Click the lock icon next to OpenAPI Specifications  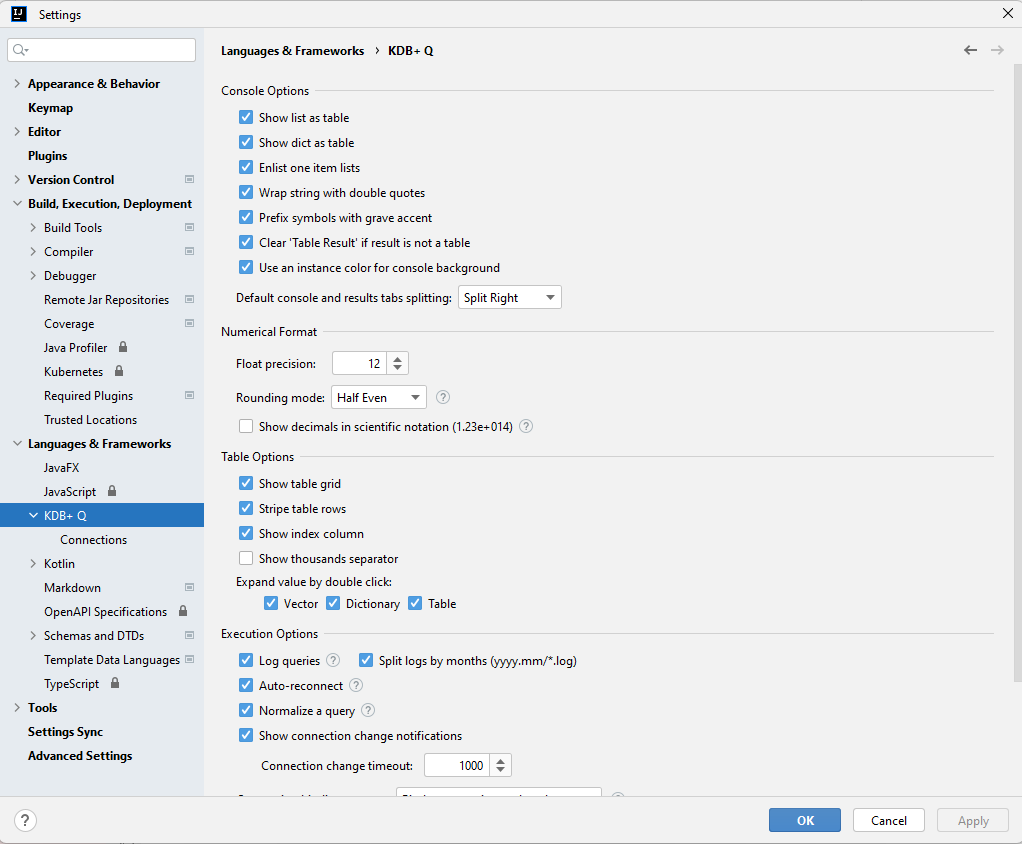(x=183, y=611)
